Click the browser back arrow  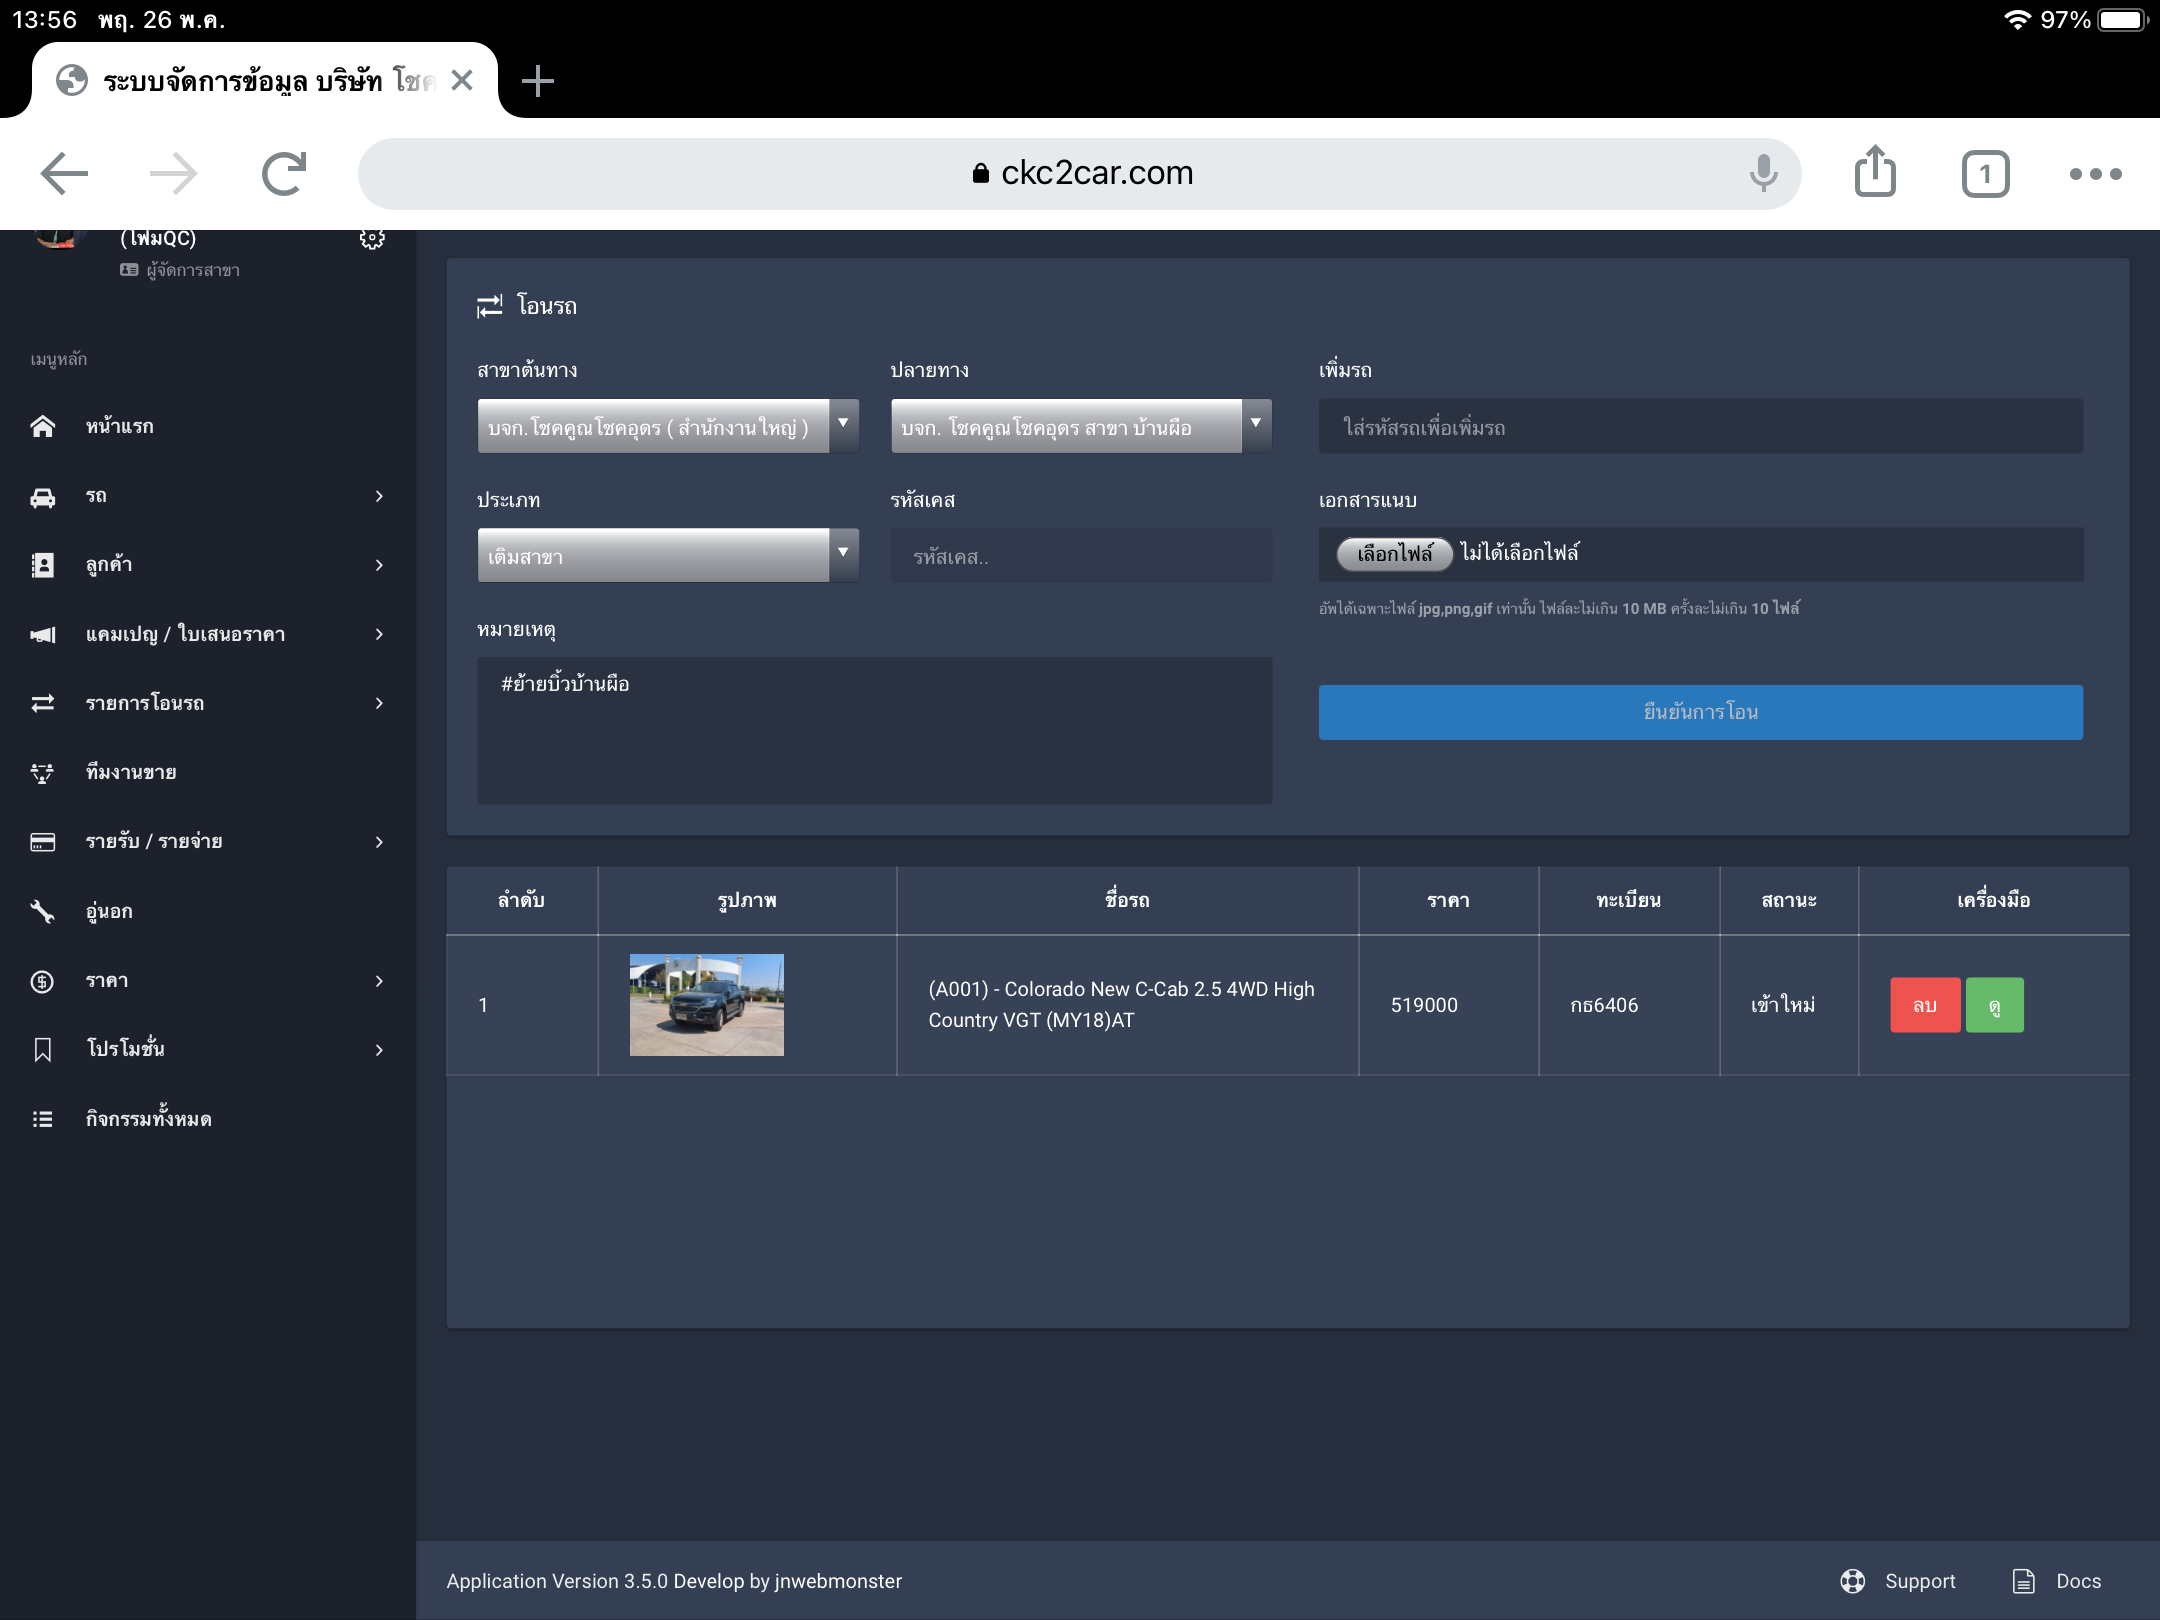click(64, 174)
